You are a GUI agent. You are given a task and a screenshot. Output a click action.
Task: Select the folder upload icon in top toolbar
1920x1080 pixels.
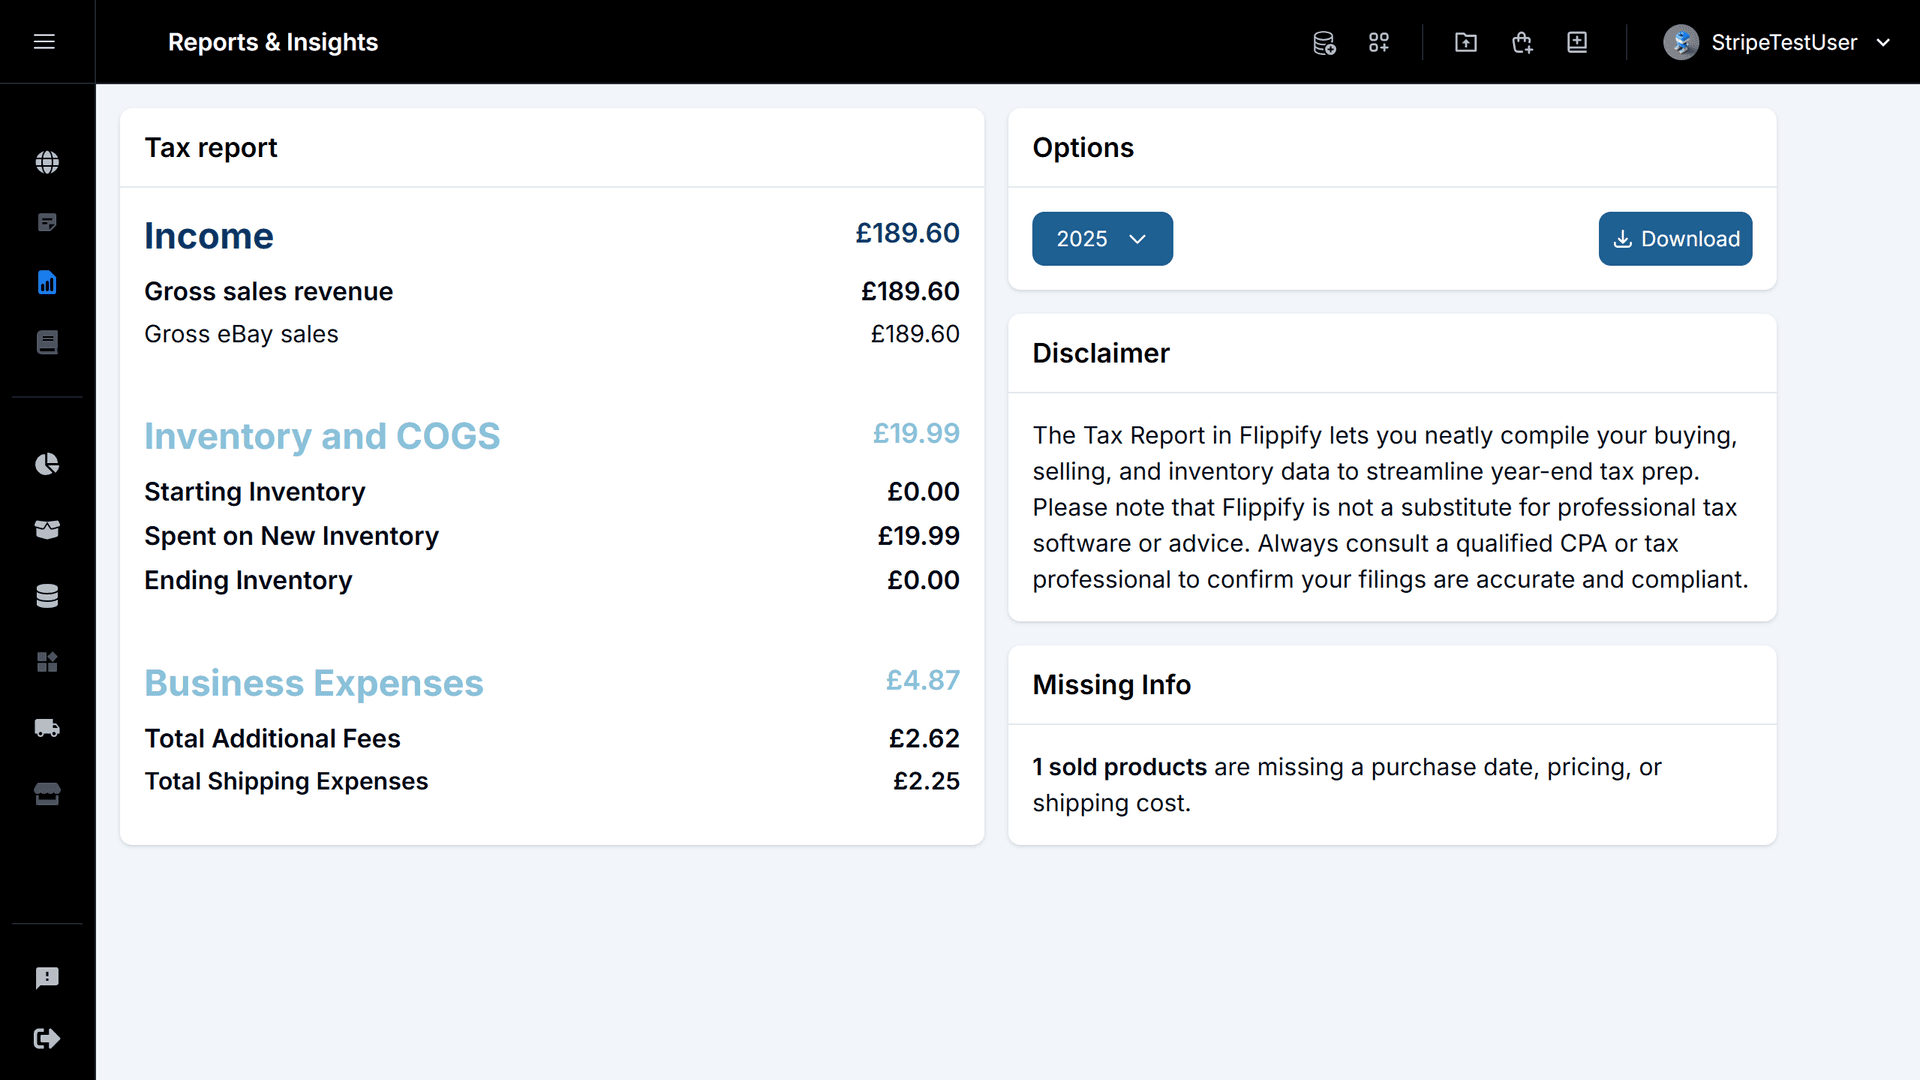coord(1465,42)
